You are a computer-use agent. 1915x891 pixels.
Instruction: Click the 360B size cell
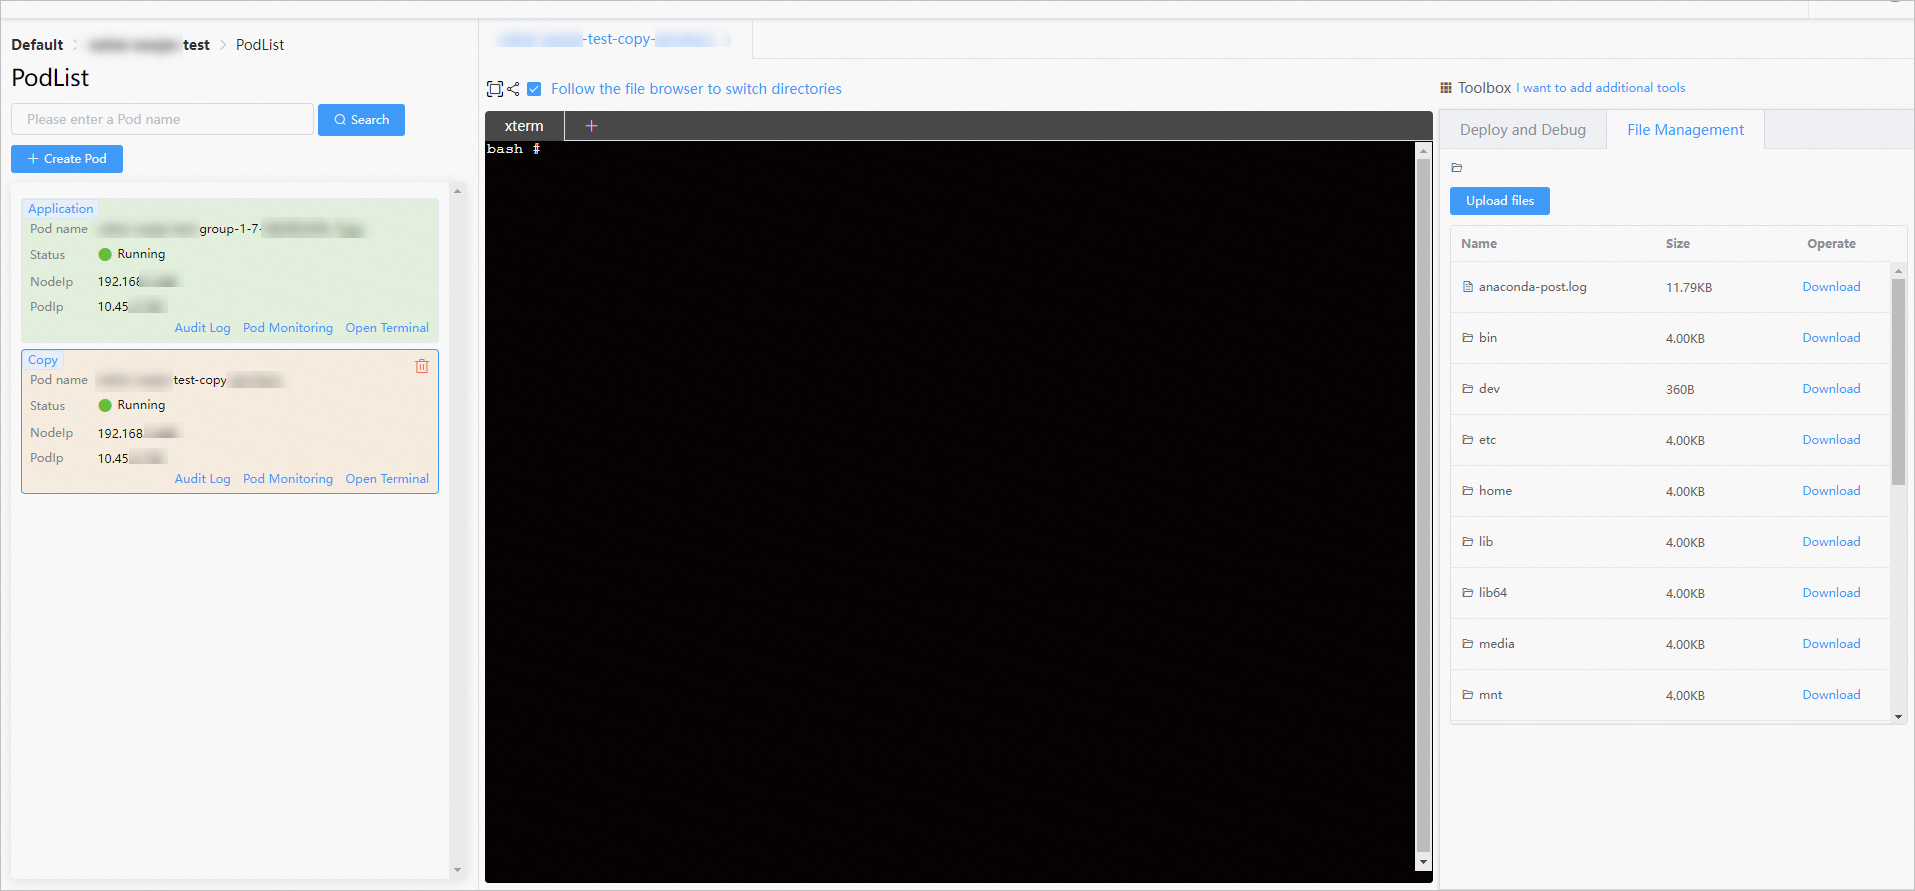1680,390
